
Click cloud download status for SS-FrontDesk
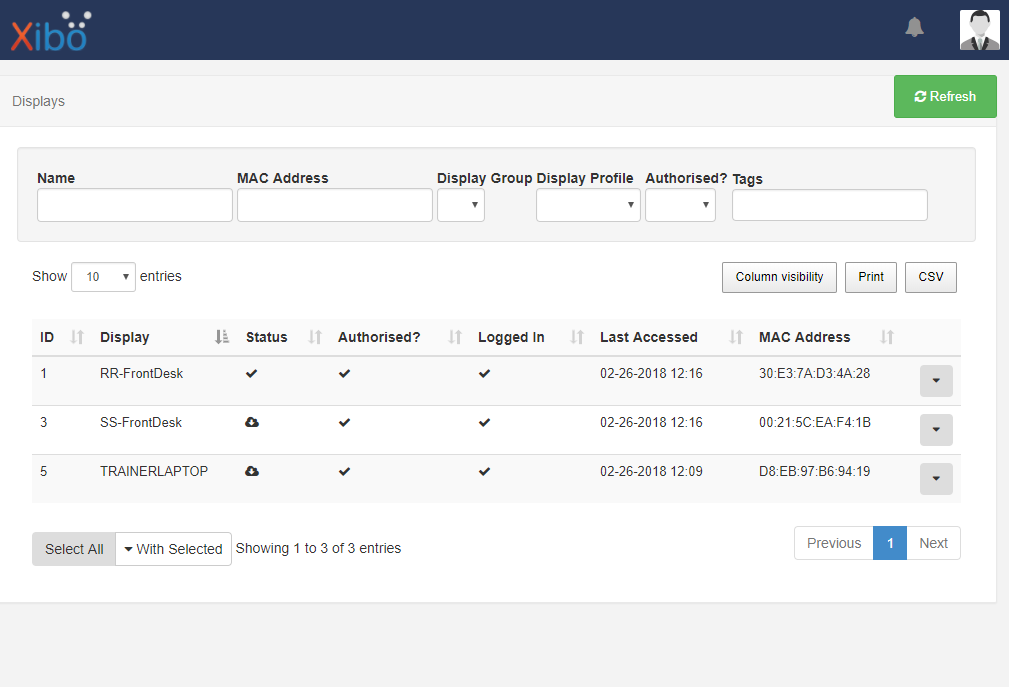click(x=252, y=423)
